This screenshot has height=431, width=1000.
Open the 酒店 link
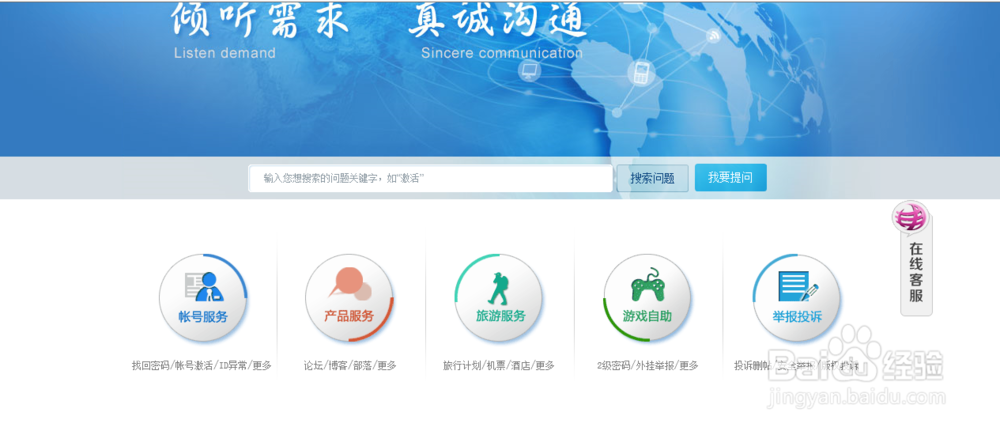pos(520,366)
